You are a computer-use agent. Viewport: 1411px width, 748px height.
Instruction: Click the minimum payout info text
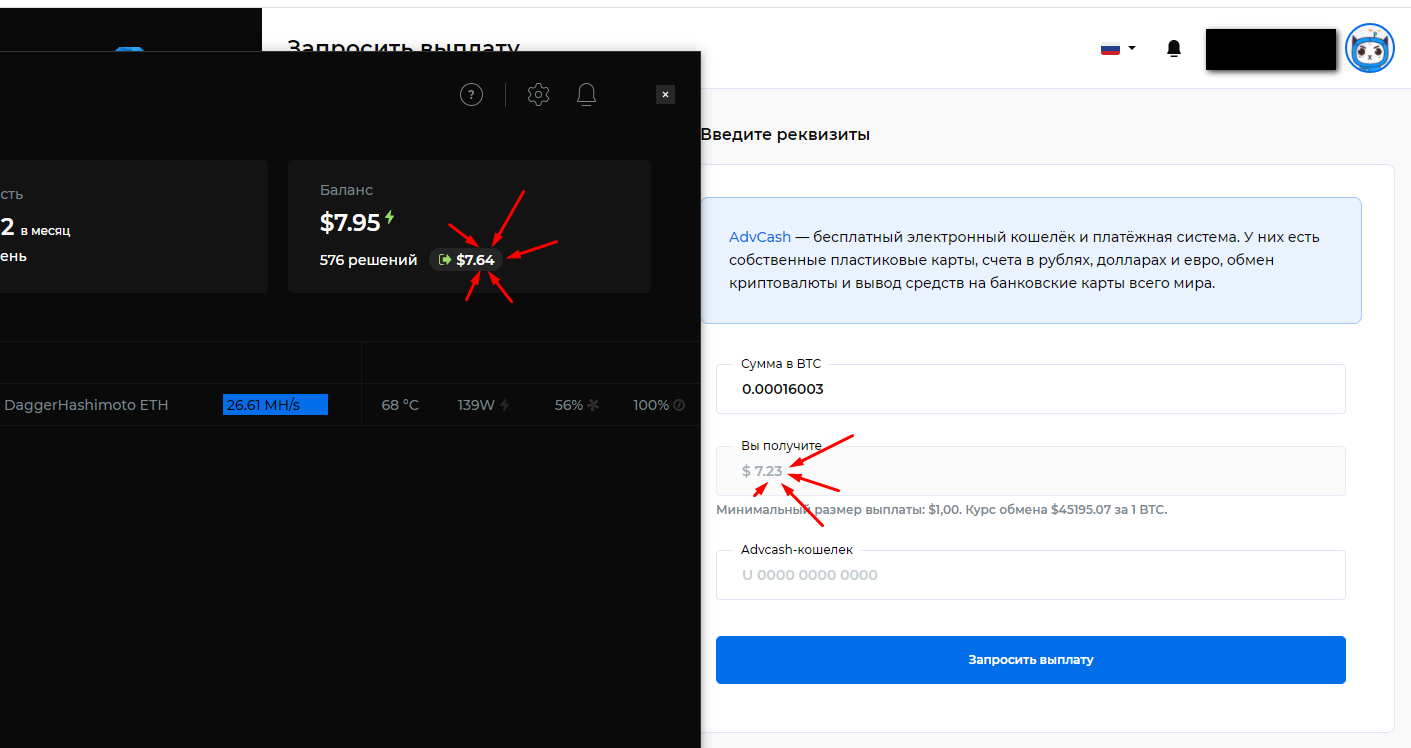941,509
